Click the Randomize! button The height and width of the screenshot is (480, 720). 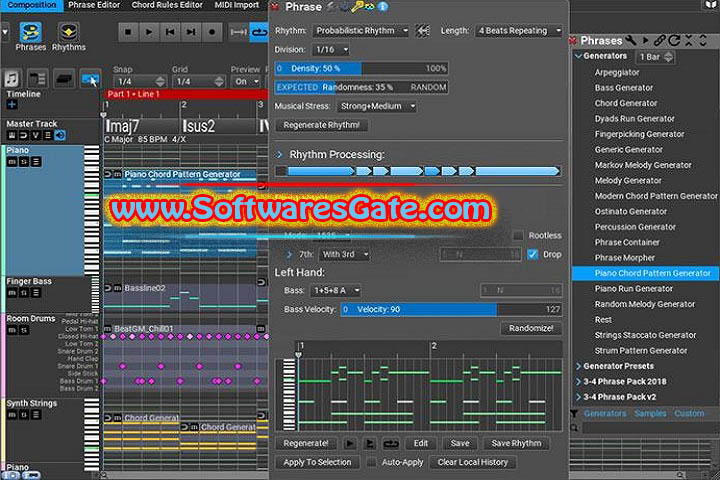click(x=531, y=328)
